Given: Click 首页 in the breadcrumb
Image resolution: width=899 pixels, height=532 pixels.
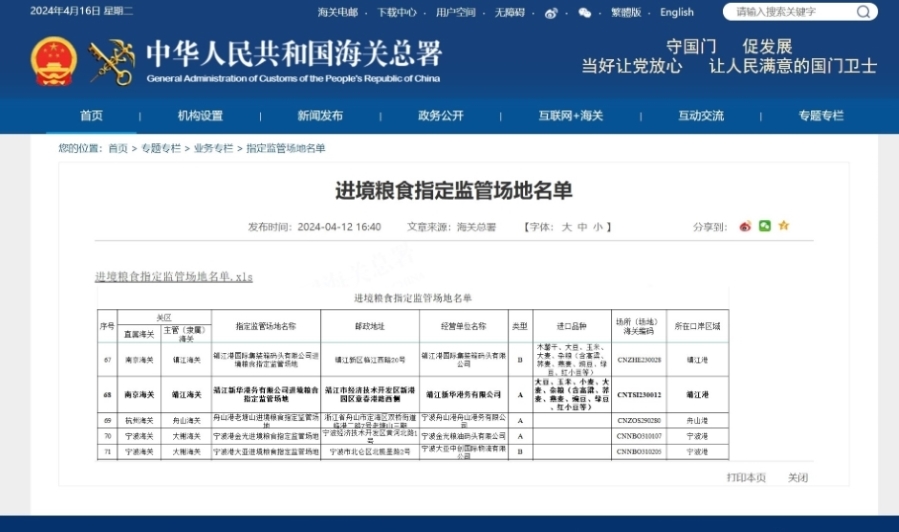Looking at the screenshot, I should (118, 148).
